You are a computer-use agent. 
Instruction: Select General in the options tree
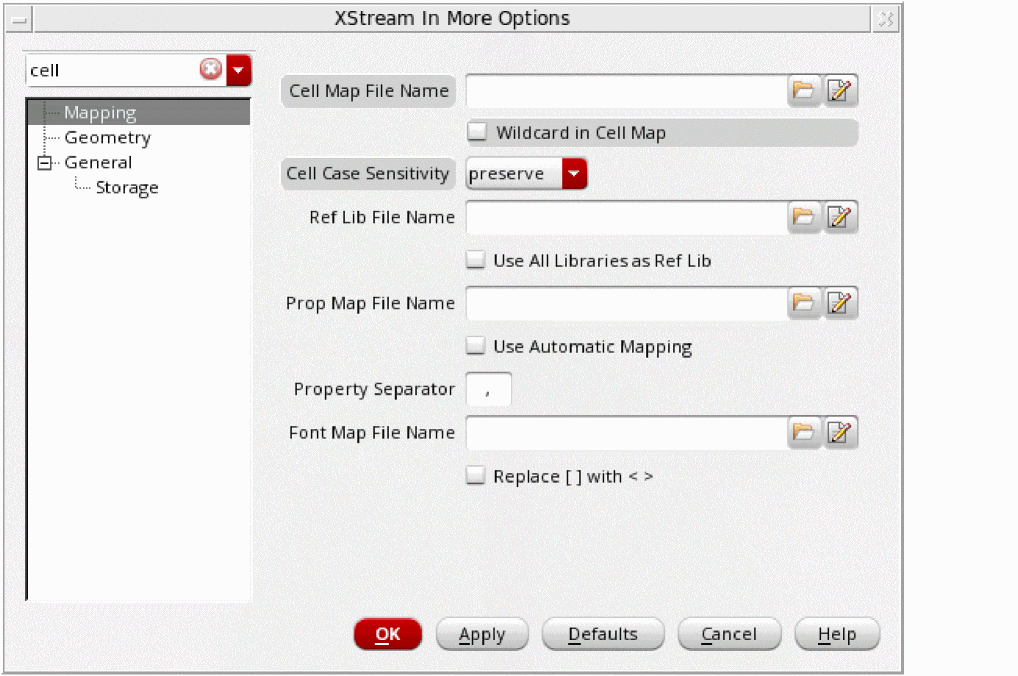point(98,162)
